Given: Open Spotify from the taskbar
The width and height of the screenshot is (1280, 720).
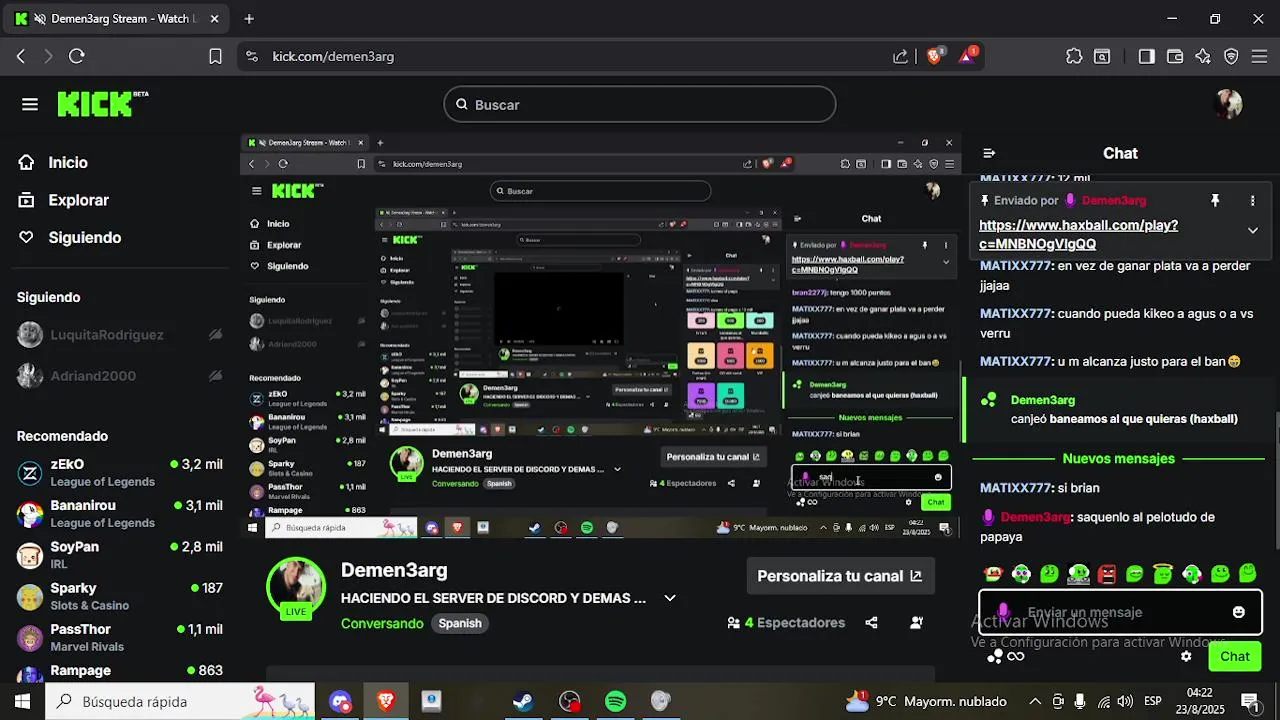Looking at the screenshot, I should [616, 701].
